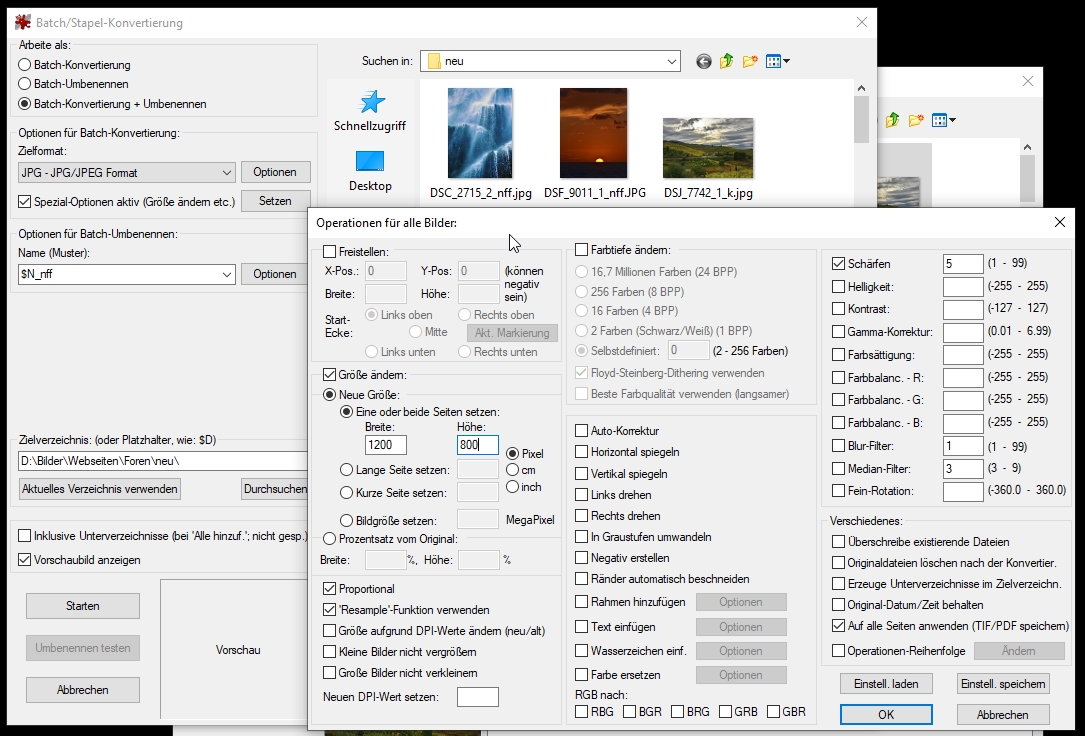Click up-folder icon in background window

pos(892,120)
